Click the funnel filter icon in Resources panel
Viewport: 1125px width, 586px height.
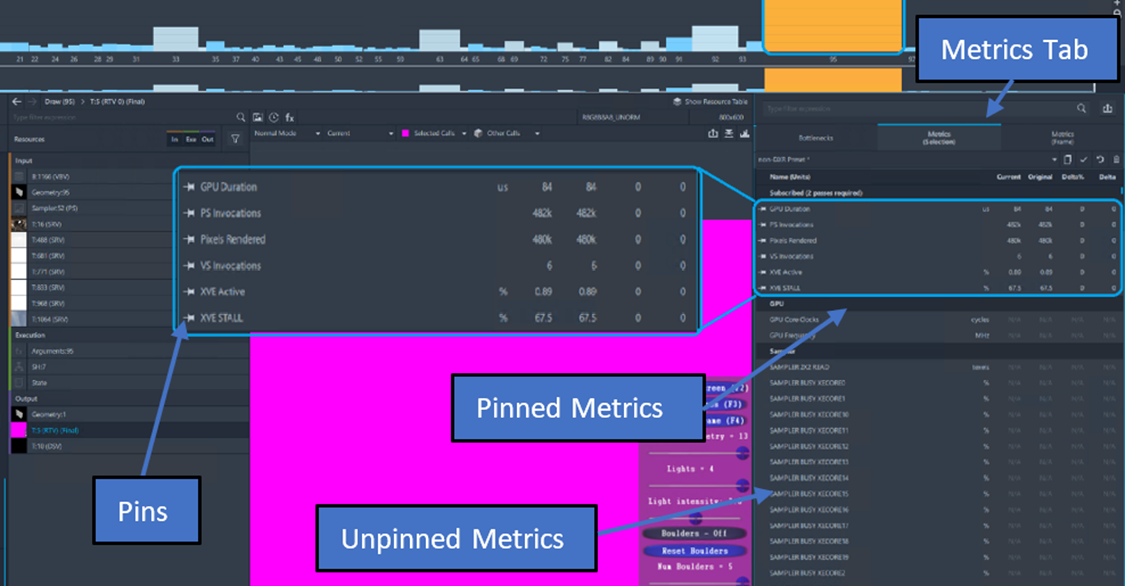[235, 139]
